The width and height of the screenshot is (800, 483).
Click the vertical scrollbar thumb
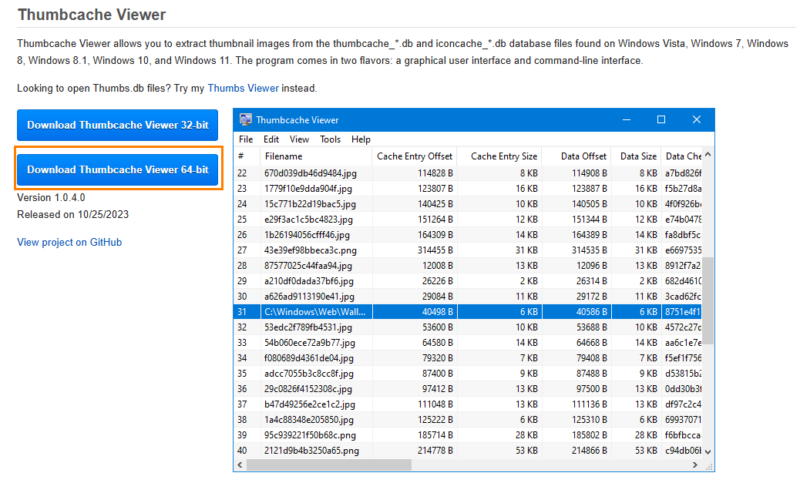[708, 301]
